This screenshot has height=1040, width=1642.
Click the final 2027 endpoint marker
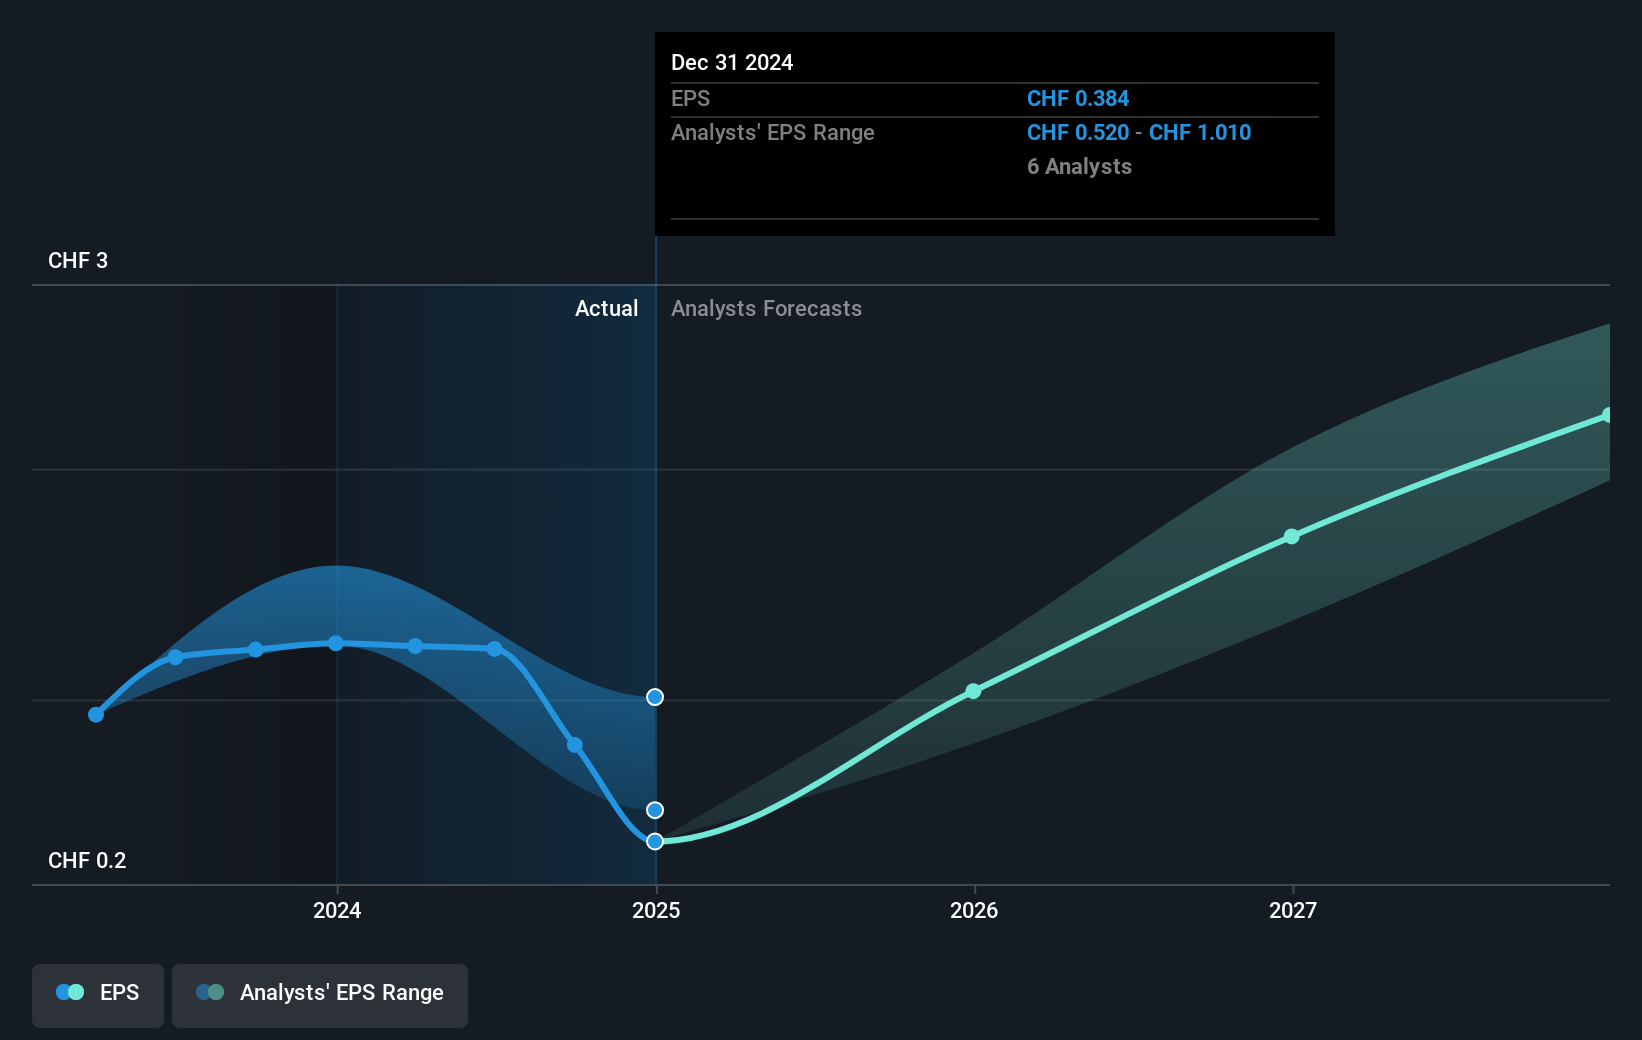point(1608,414)
